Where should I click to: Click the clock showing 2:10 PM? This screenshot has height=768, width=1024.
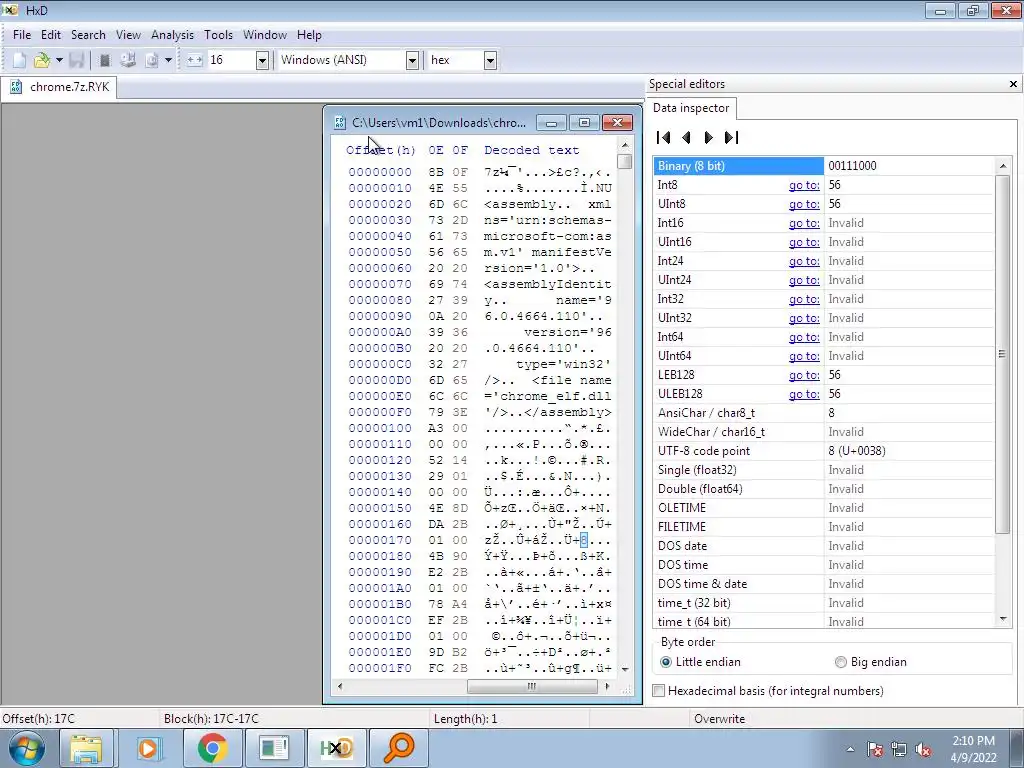click(x=973, y=741)
